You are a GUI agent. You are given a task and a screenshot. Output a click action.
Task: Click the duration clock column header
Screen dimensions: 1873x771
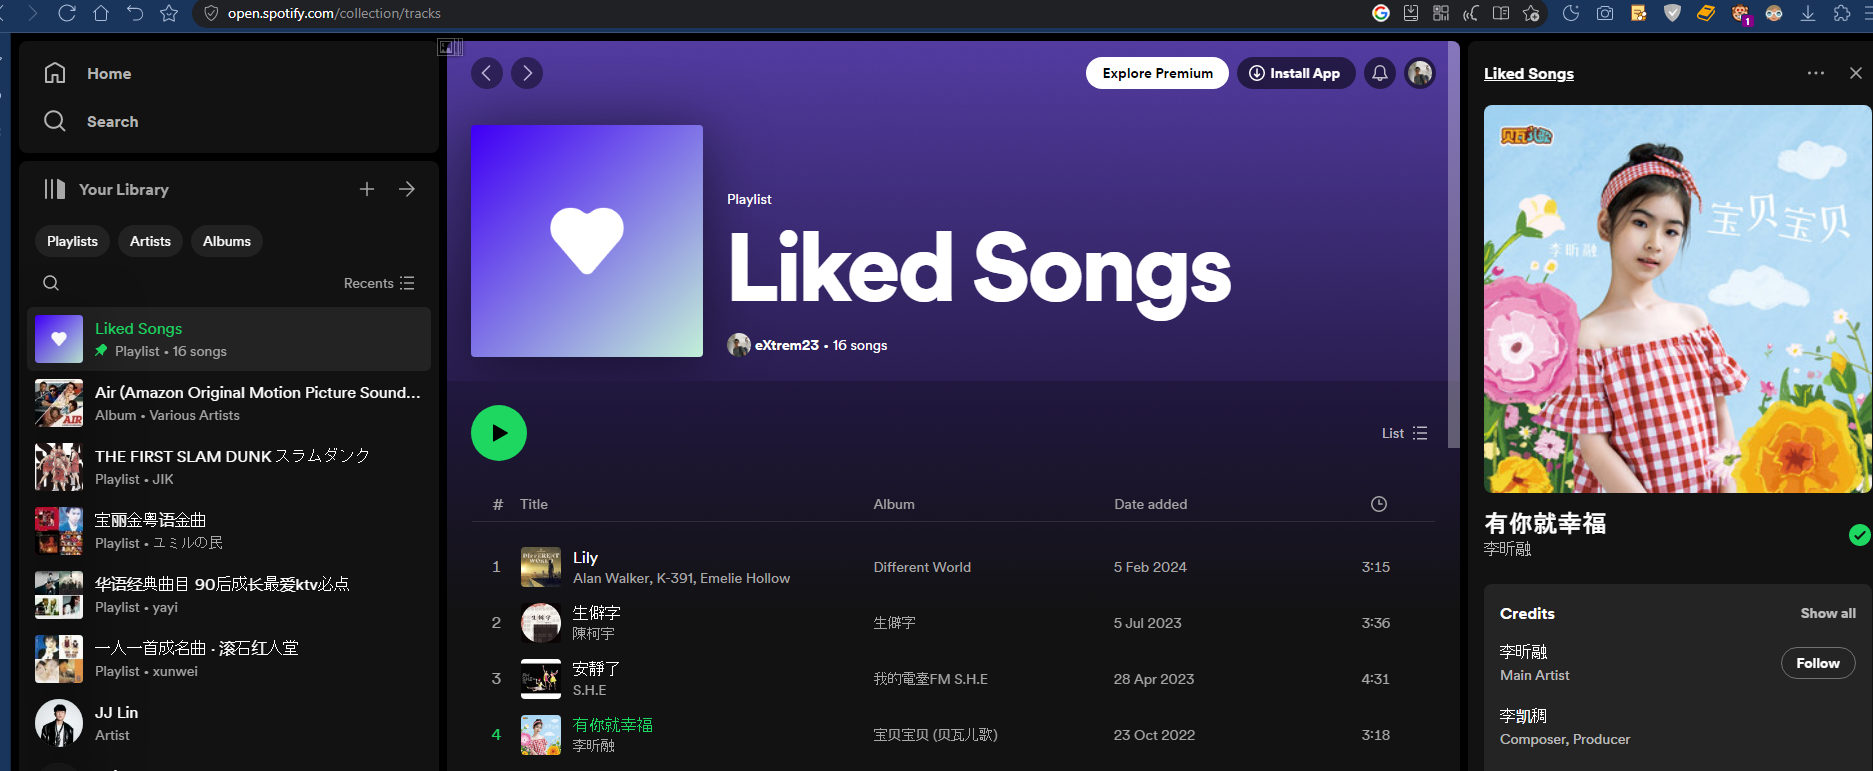[1379, 504]
